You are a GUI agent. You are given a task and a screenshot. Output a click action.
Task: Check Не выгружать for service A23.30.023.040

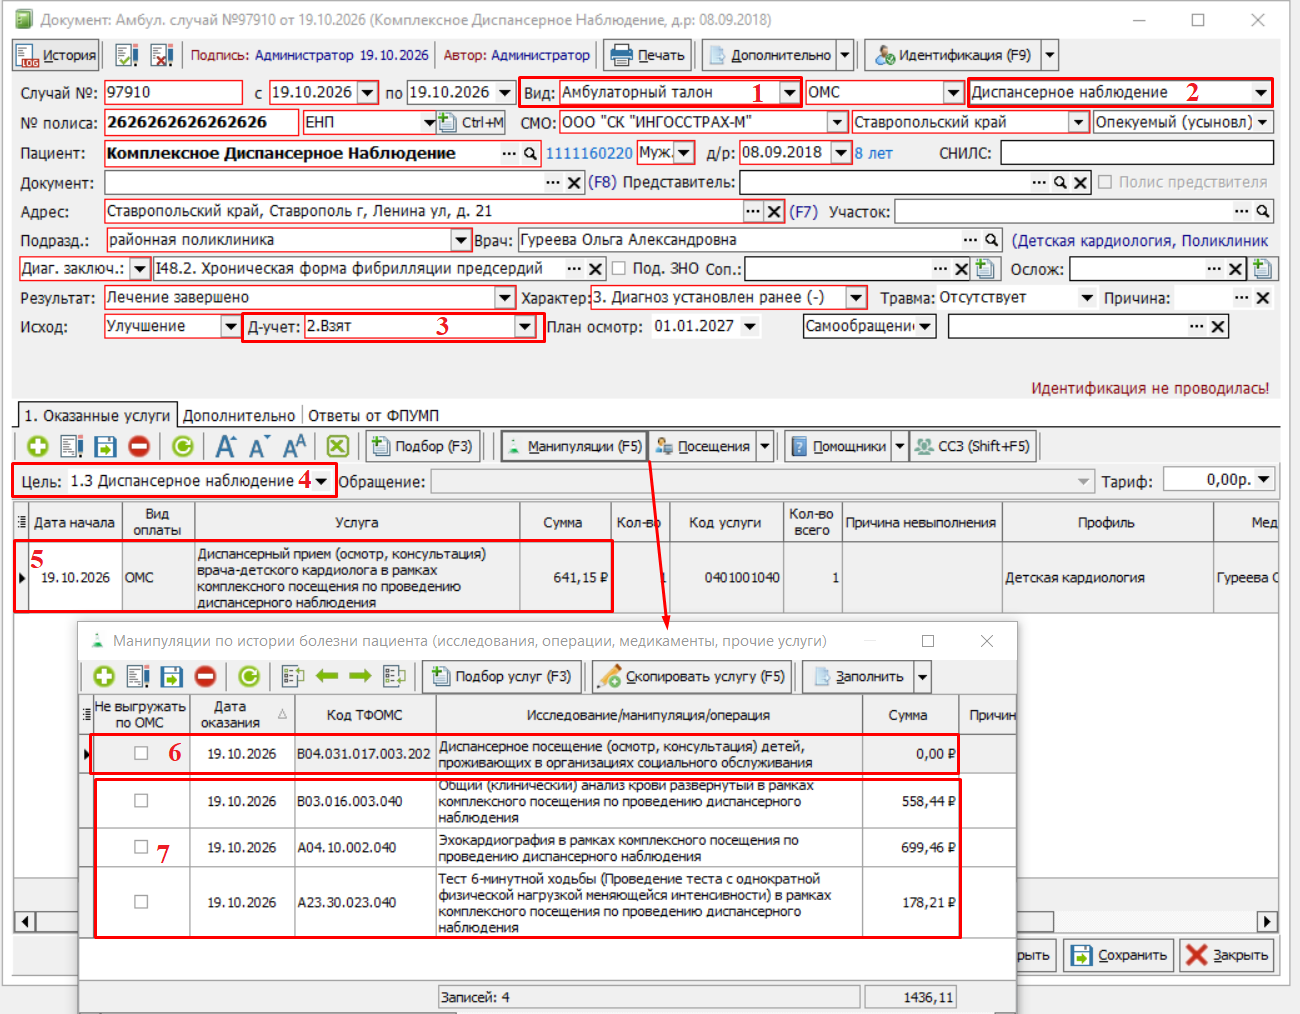(141, 902)
